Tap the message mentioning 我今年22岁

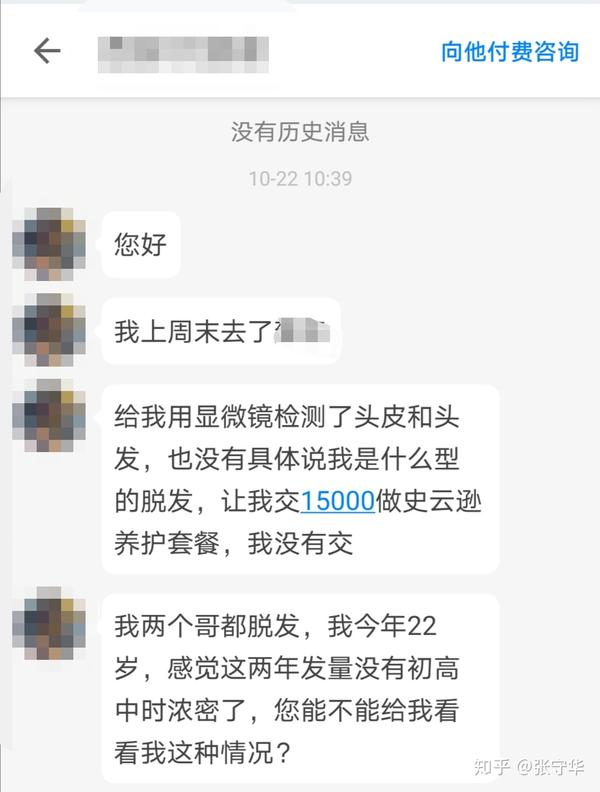(x=301, y=688)
